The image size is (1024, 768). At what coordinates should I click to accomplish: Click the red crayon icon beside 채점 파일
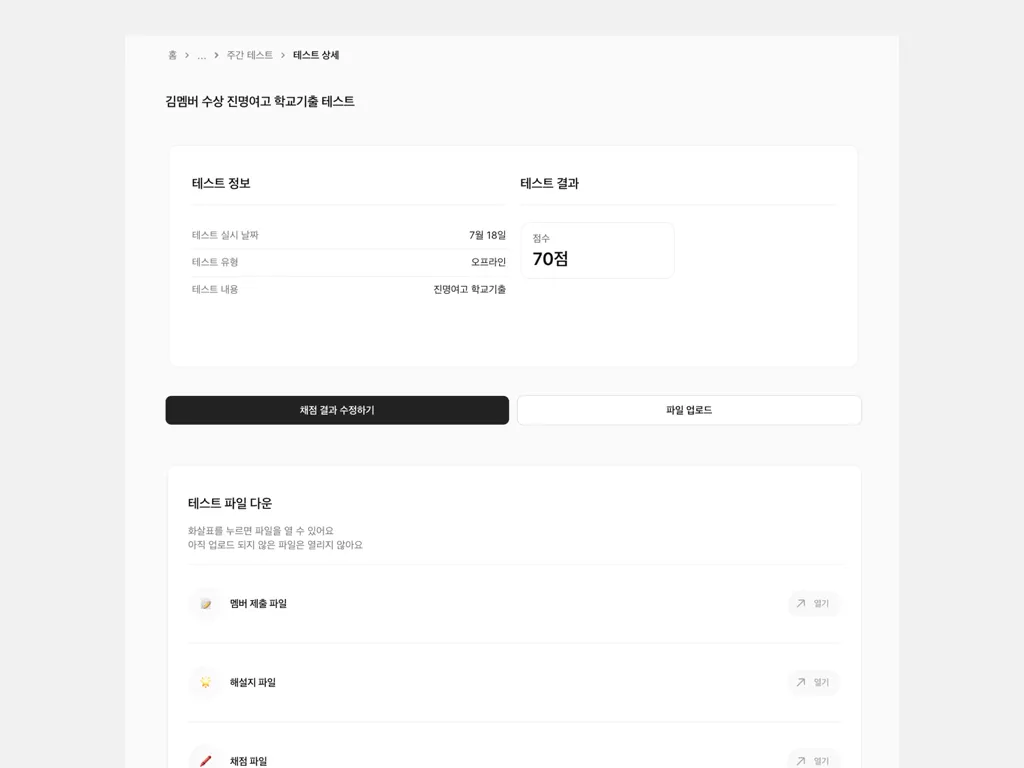coord(205,760)
